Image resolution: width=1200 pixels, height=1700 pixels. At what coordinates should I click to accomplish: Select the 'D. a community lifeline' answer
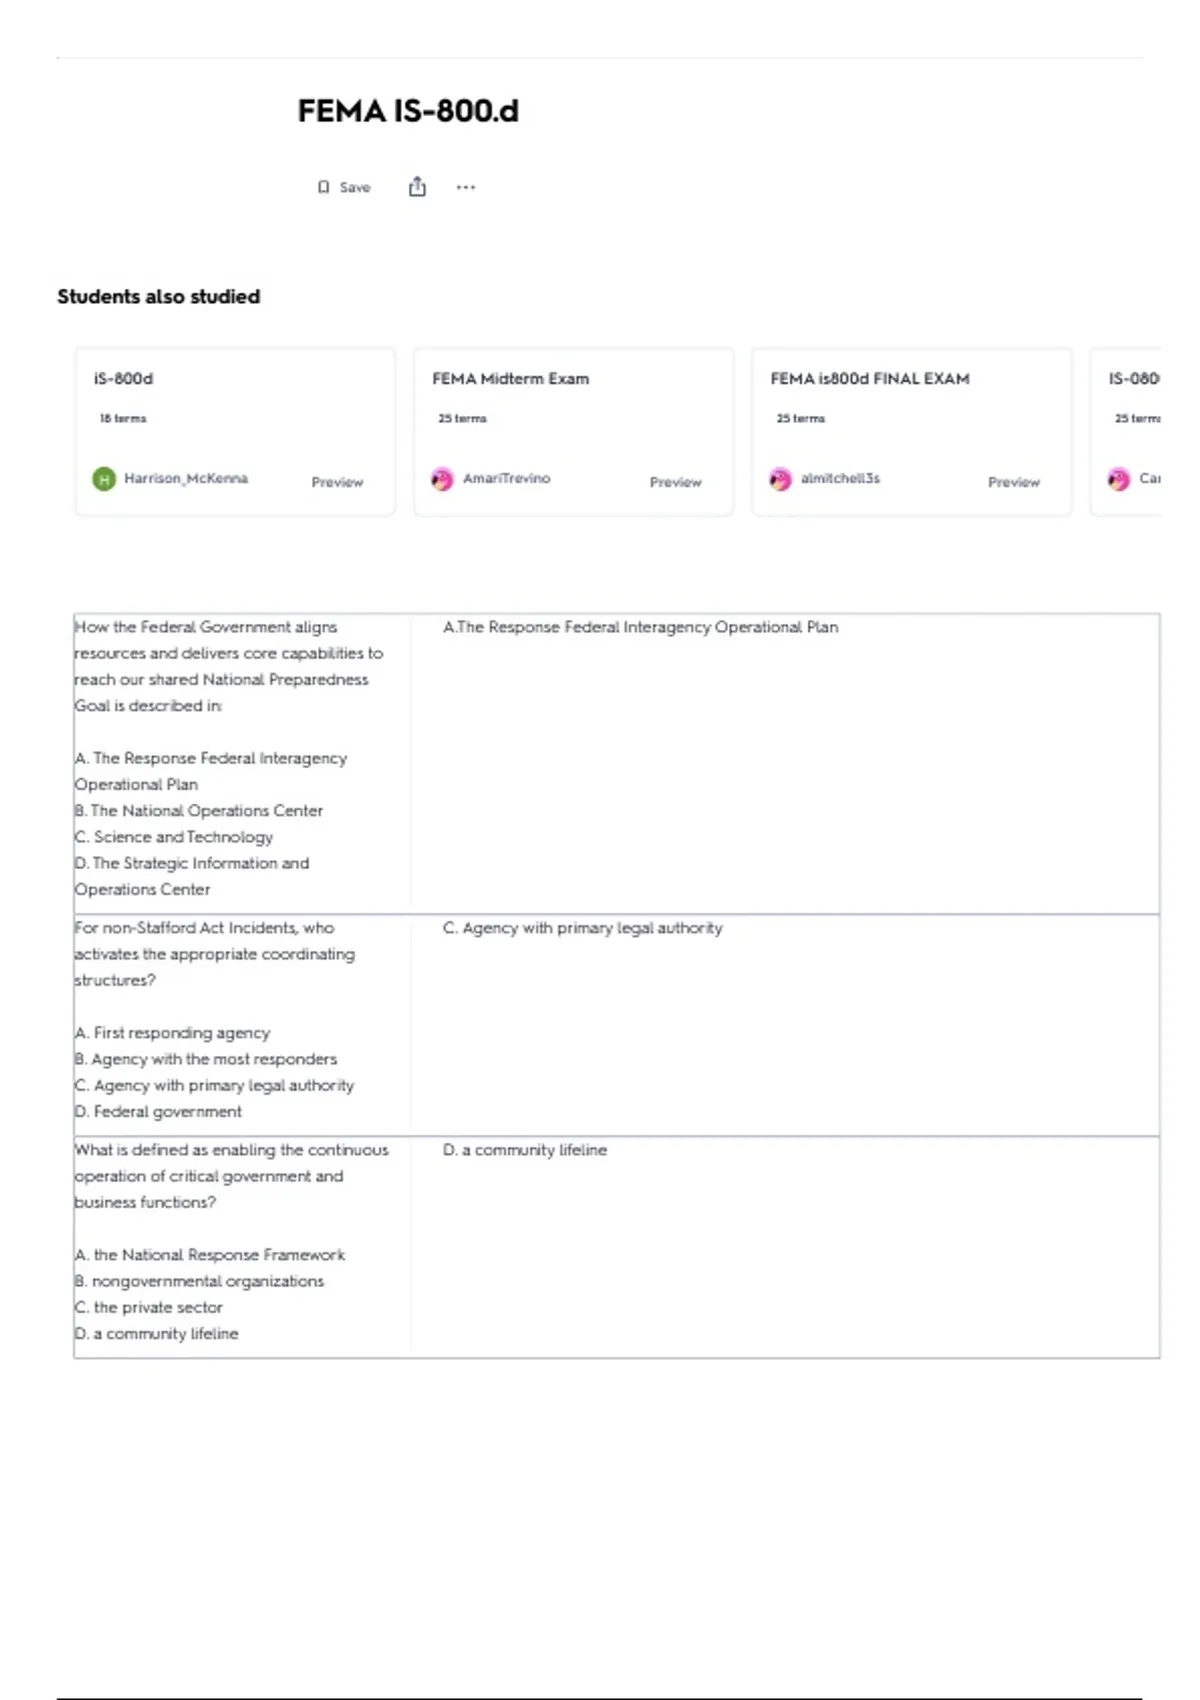525,1150
